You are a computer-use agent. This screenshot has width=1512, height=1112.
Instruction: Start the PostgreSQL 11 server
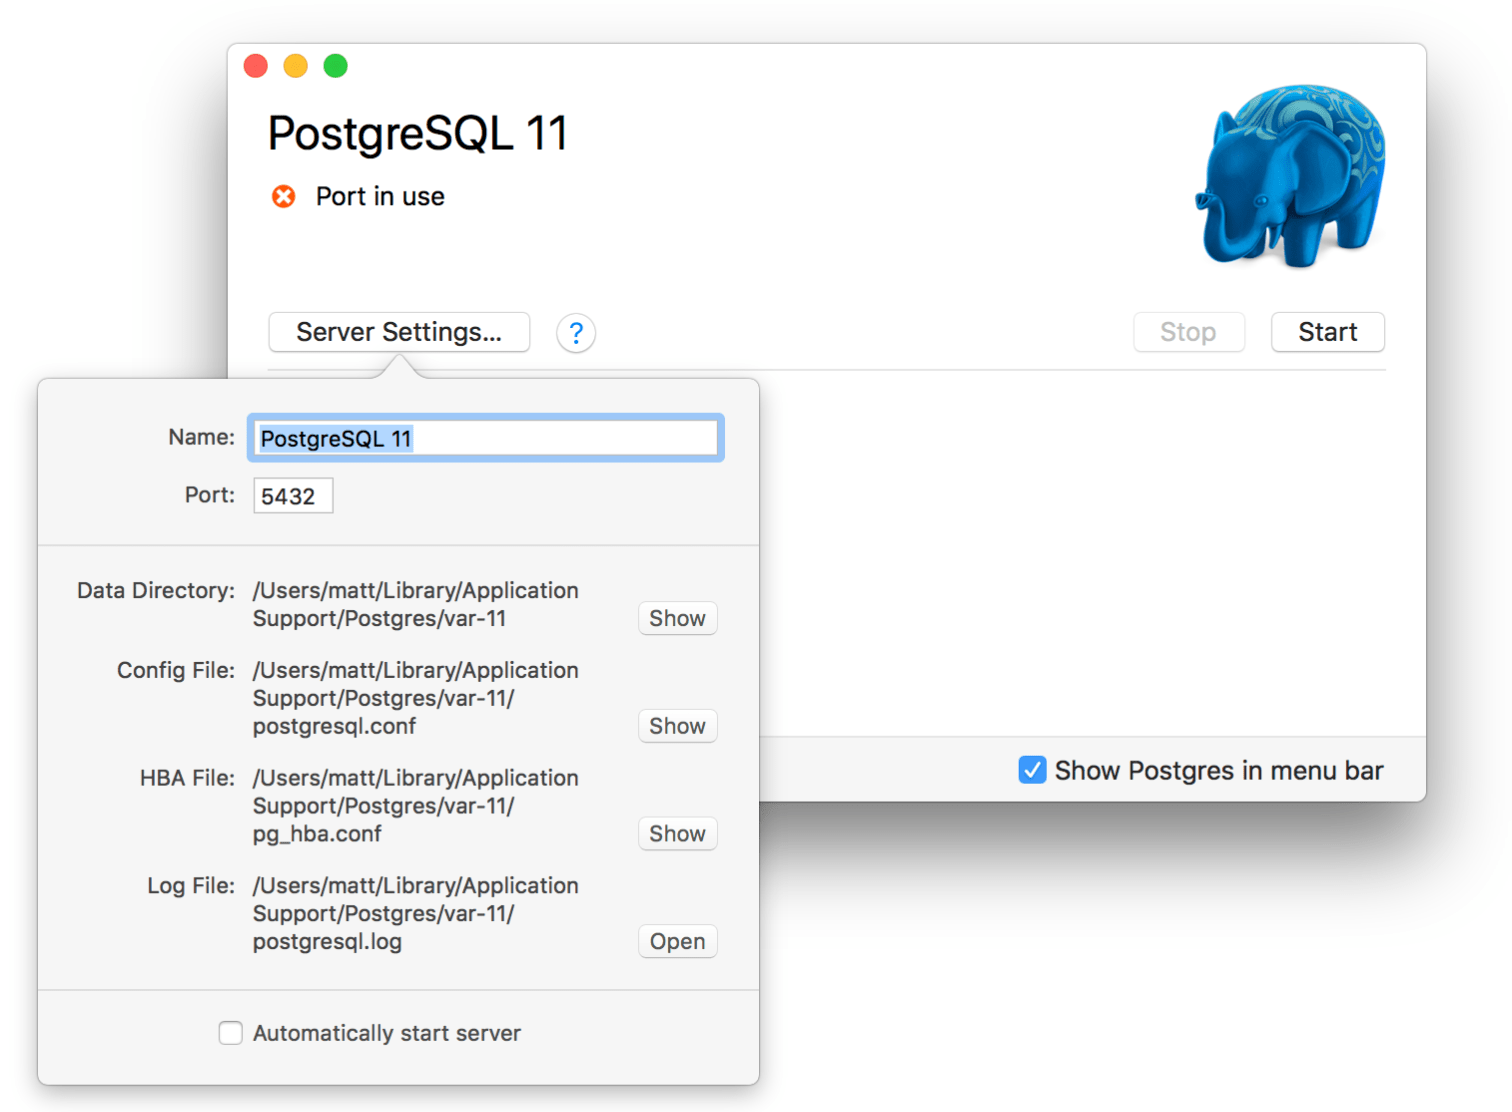click(1327, 332)
